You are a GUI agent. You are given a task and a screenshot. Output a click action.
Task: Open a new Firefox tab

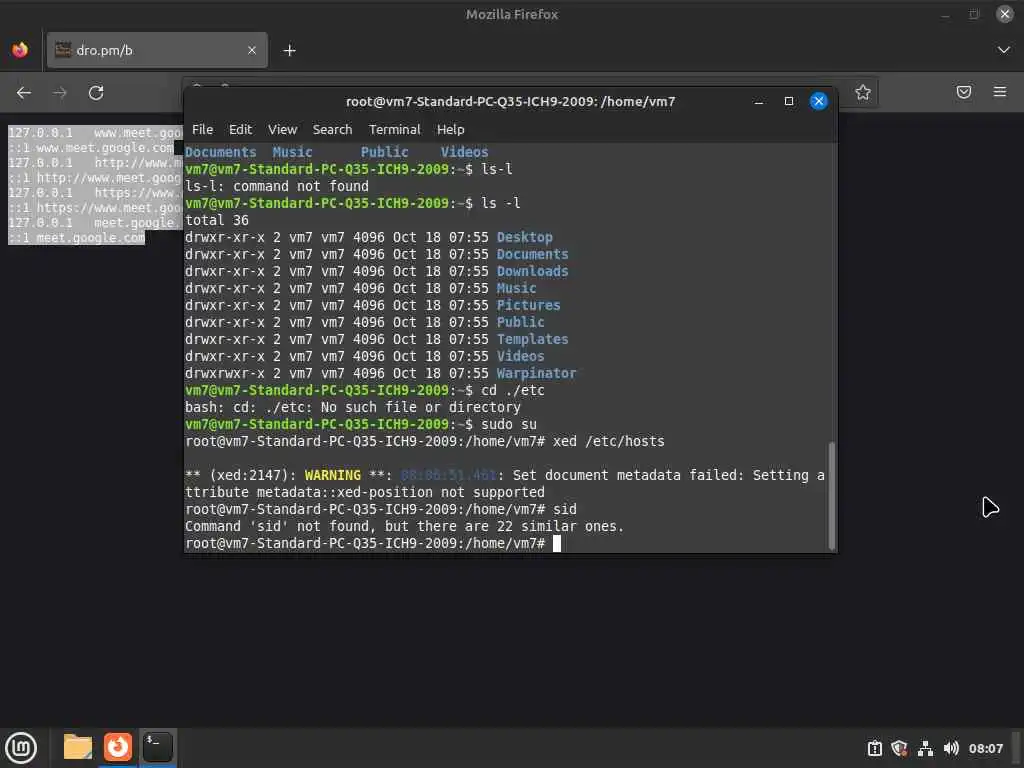pos(289,50)
